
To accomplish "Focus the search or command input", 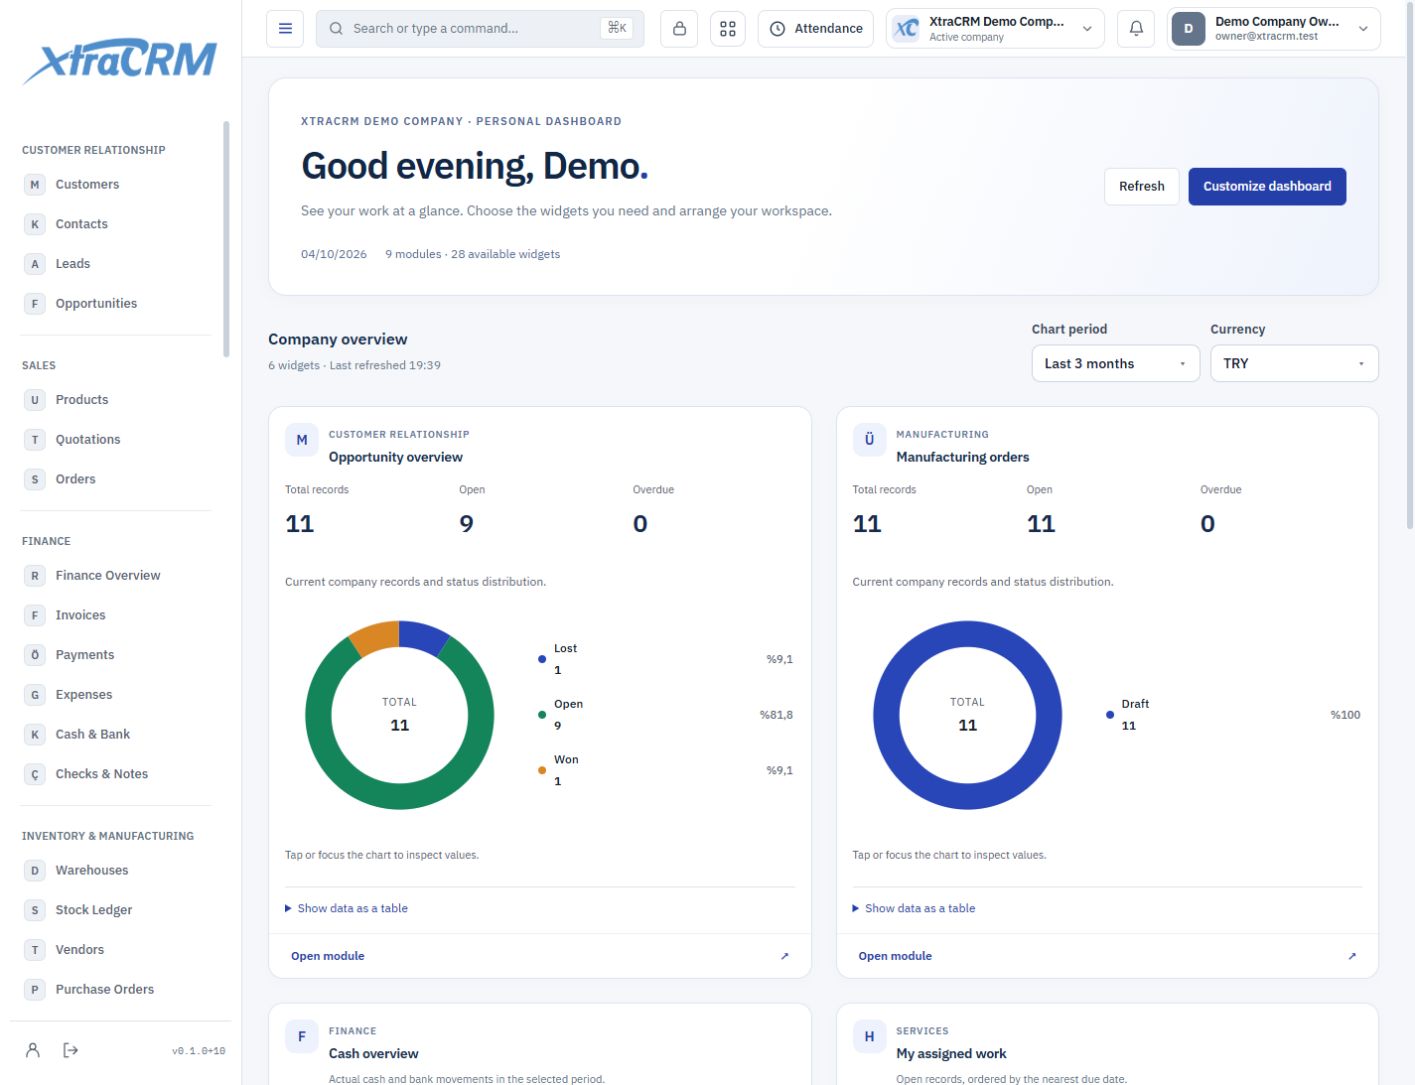I will point(480,29).
